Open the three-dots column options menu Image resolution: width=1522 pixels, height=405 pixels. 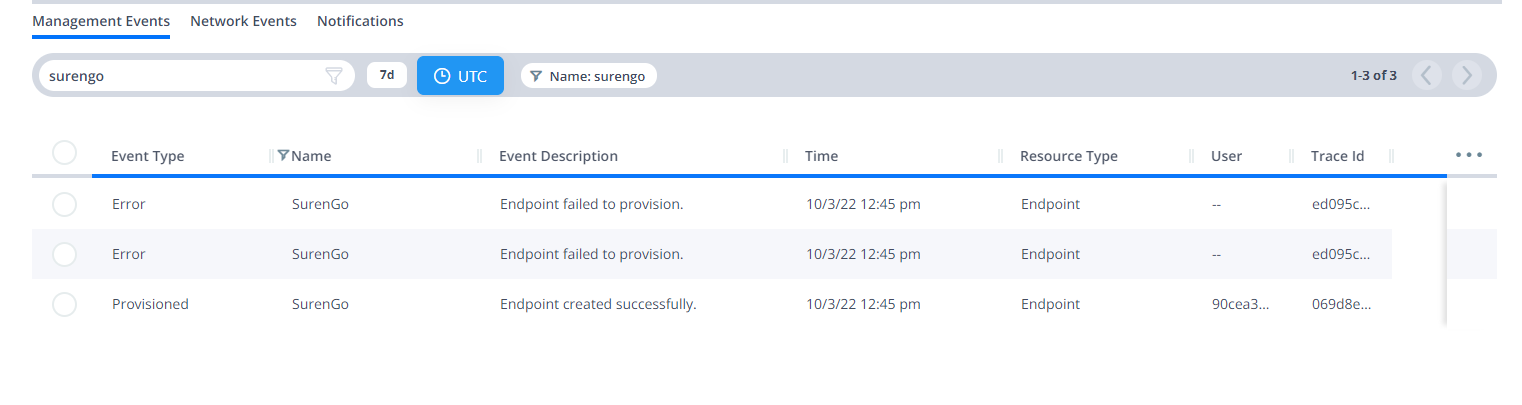tap(1469, 155)
